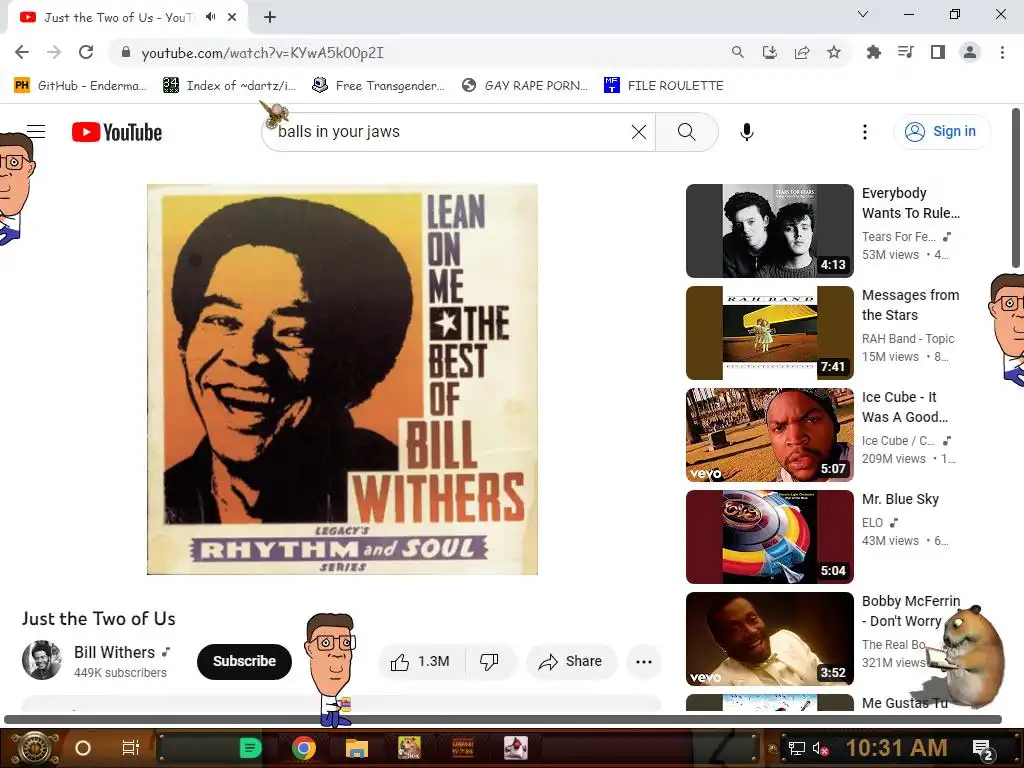Go back with the browser back arrow
The width and height of the screenshot is (1024, 768).
click(22, 52)
